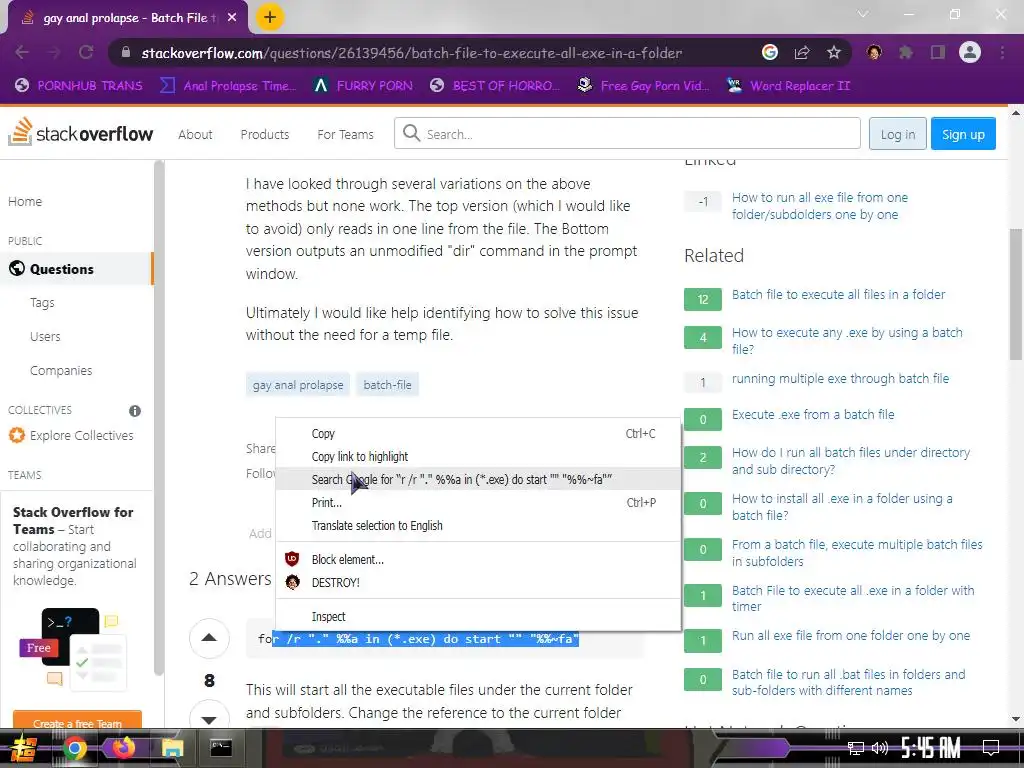Reload the current page
The height and width of the screenshot is (768, 1024).
click(86, 53)
